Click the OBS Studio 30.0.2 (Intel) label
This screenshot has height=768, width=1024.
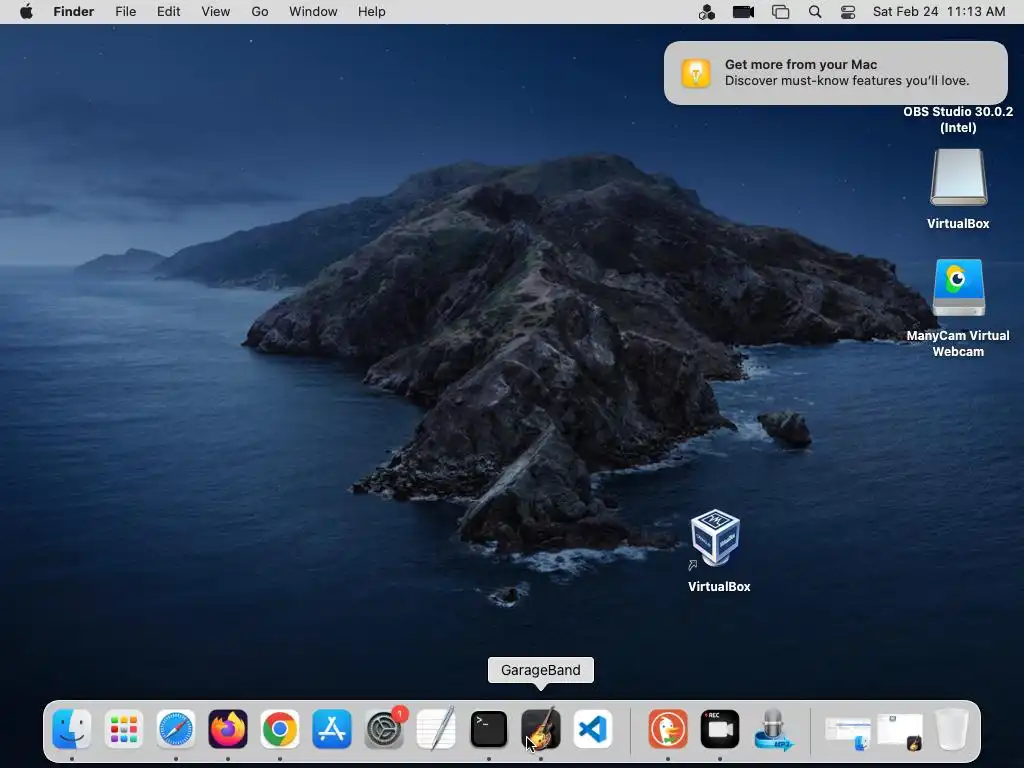pos(958,120)
